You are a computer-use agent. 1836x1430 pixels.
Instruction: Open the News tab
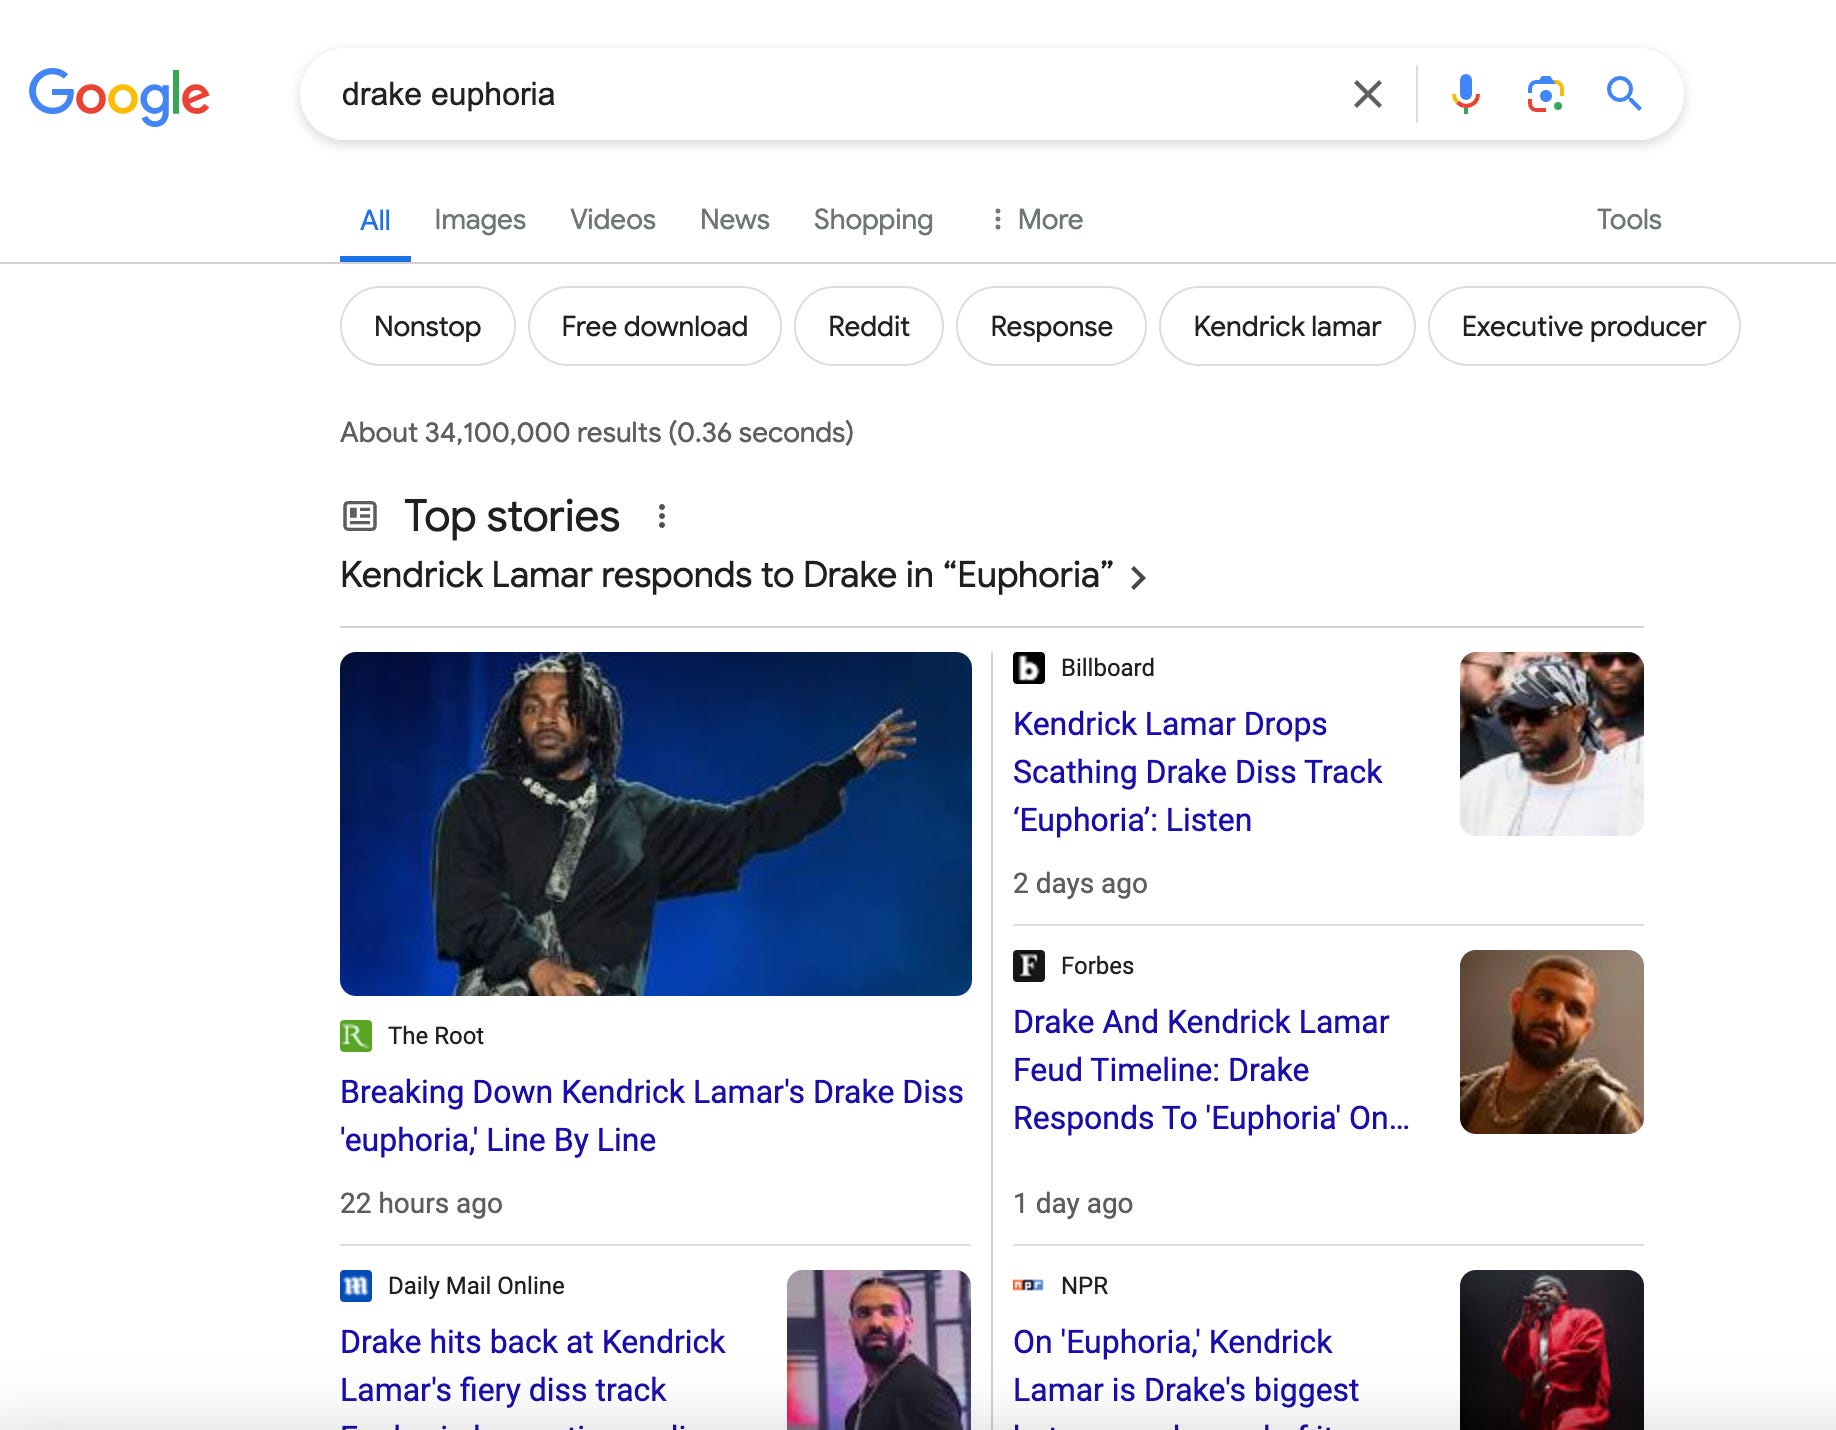coord(735,220)
